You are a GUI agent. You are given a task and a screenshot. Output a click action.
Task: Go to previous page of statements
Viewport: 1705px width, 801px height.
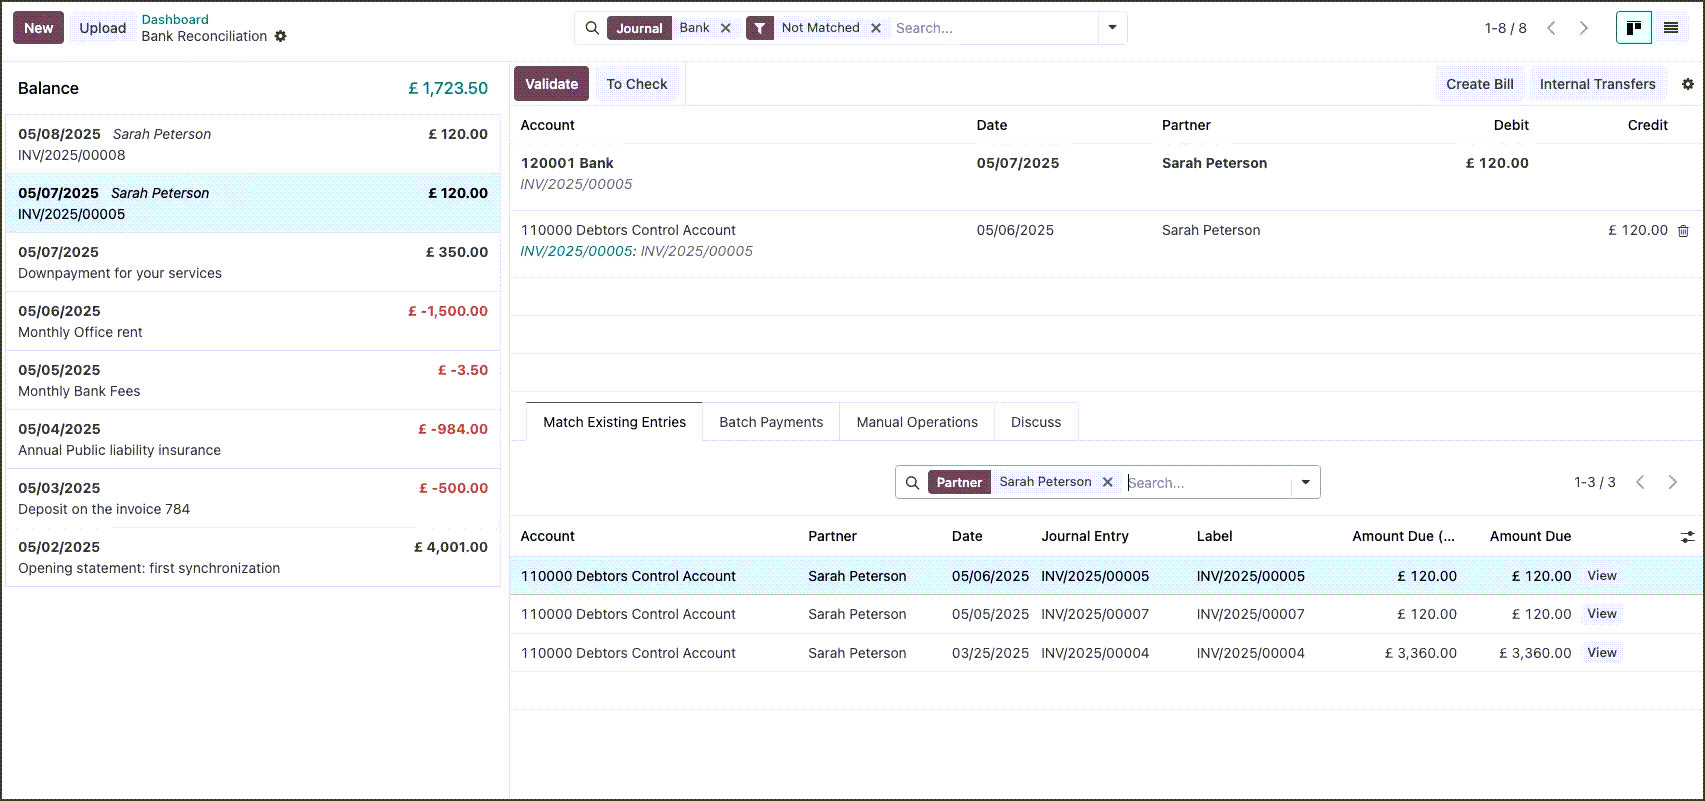click(x=1551, y=28)
